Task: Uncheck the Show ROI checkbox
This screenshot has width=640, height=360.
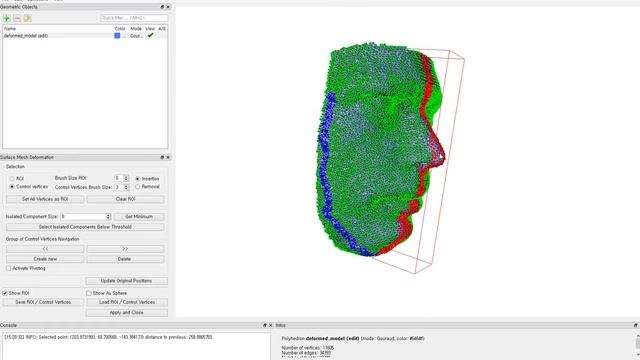Action: (5, 293)
